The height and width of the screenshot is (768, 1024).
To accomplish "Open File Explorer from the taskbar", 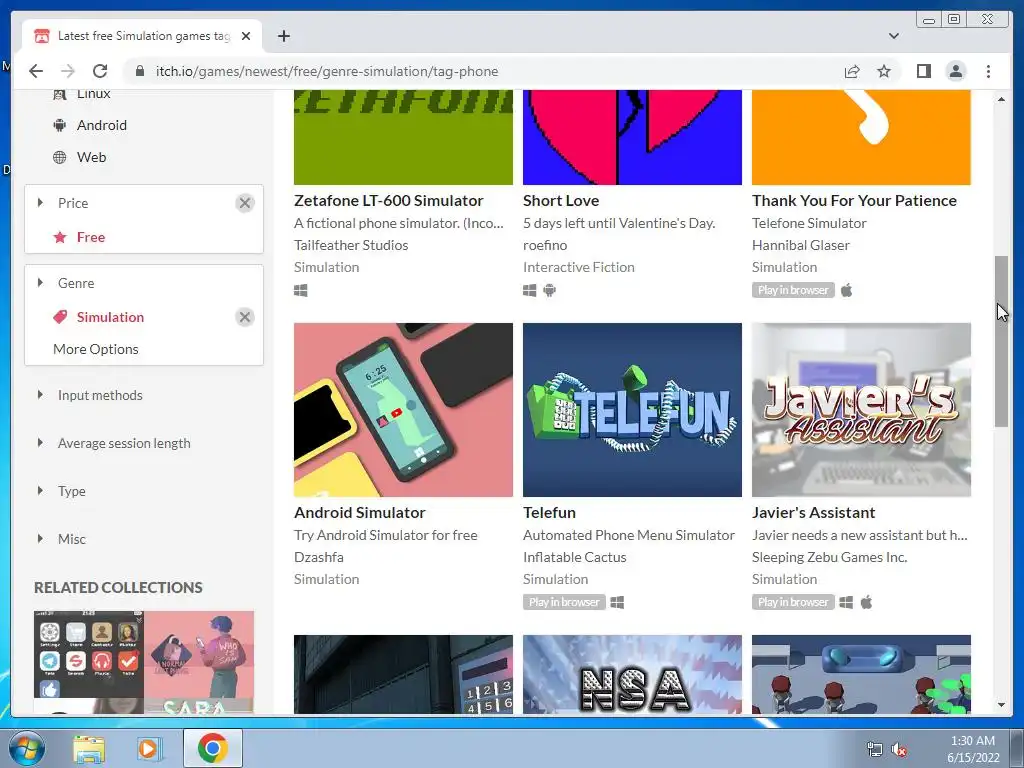I will tap(89, 748).
